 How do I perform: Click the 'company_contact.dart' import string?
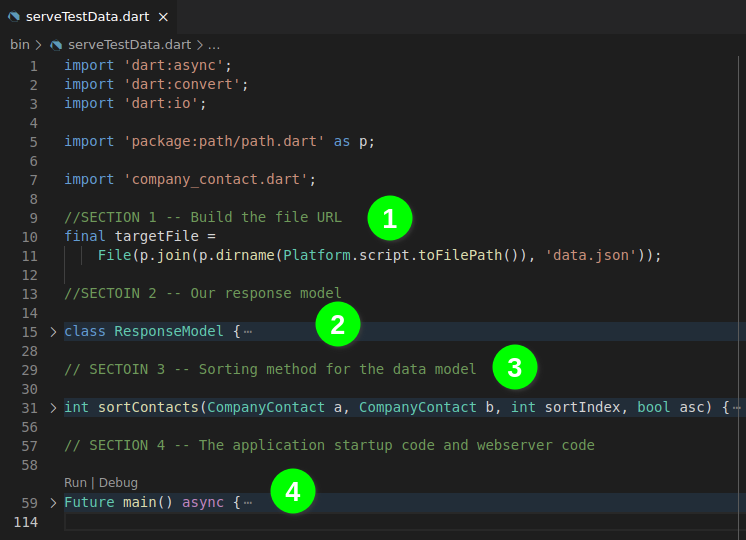pyautogui.click(x=216, y=179)
